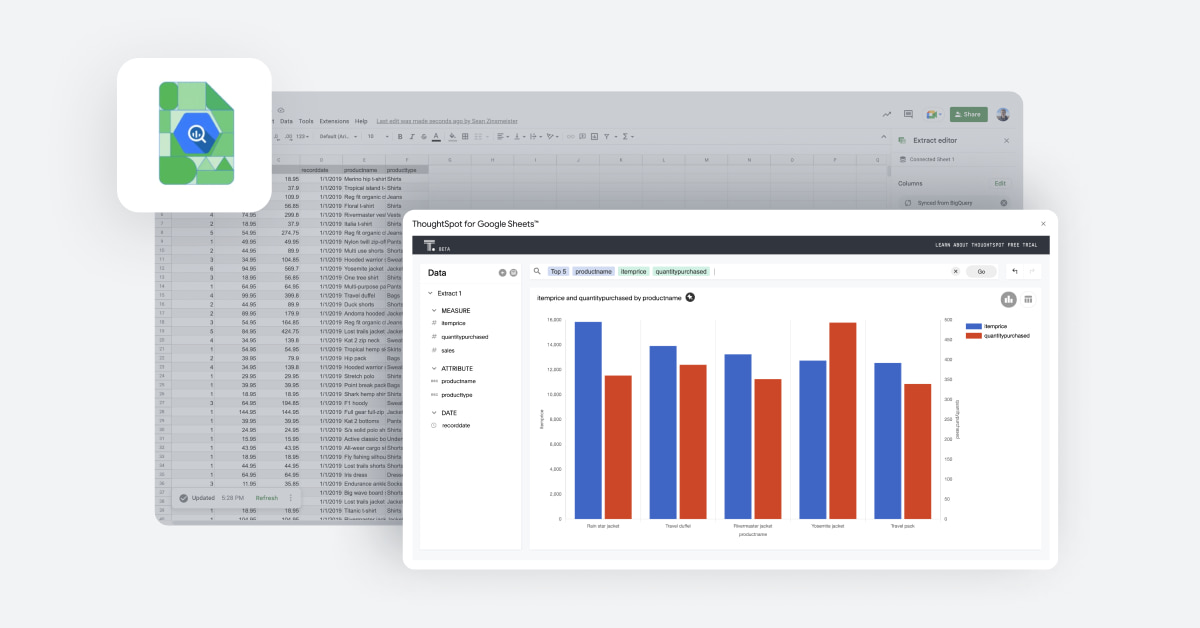Toggle italic in the Sheets toolbar
1200x628 pixels.
click(412, 136)
